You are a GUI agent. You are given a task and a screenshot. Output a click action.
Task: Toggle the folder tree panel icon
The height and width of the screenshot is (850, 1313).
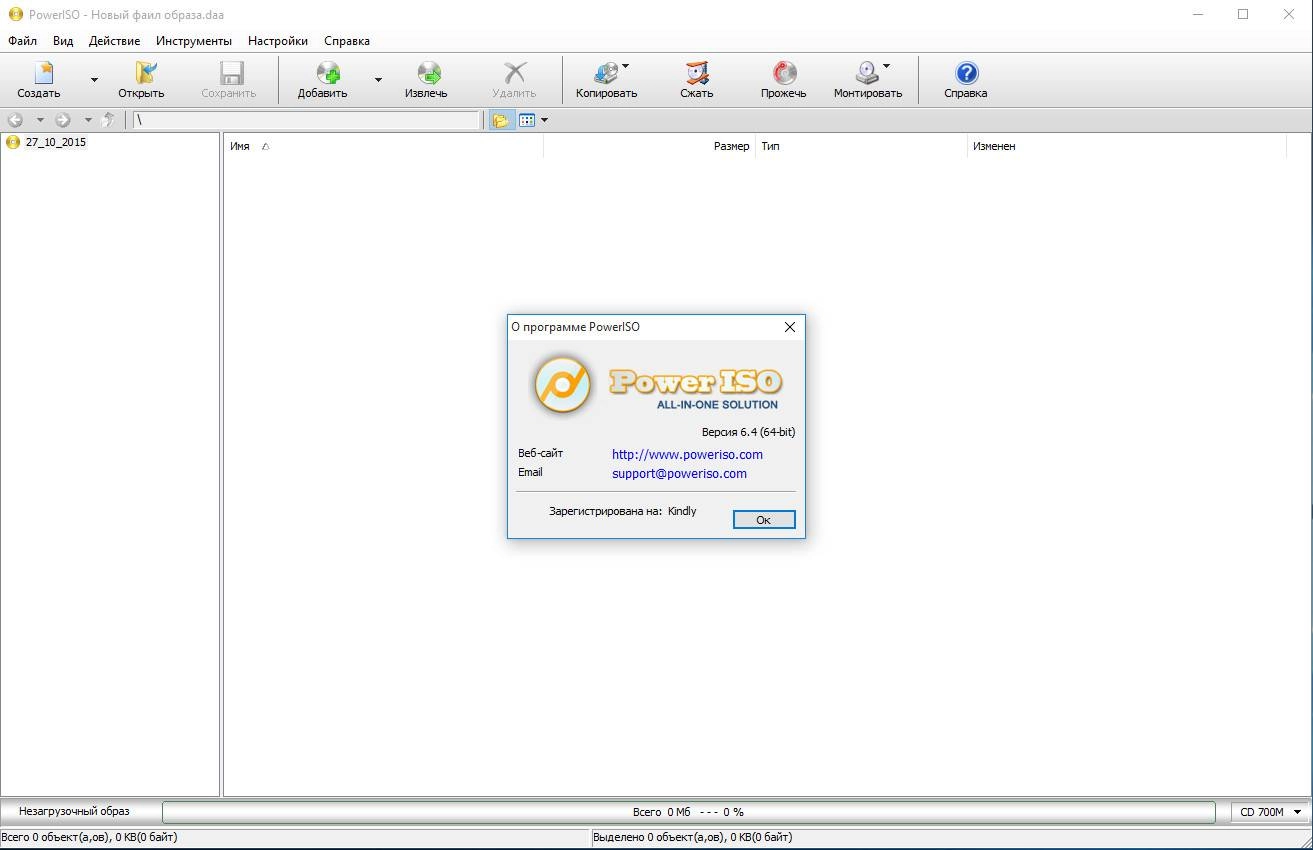coord(500,120)
